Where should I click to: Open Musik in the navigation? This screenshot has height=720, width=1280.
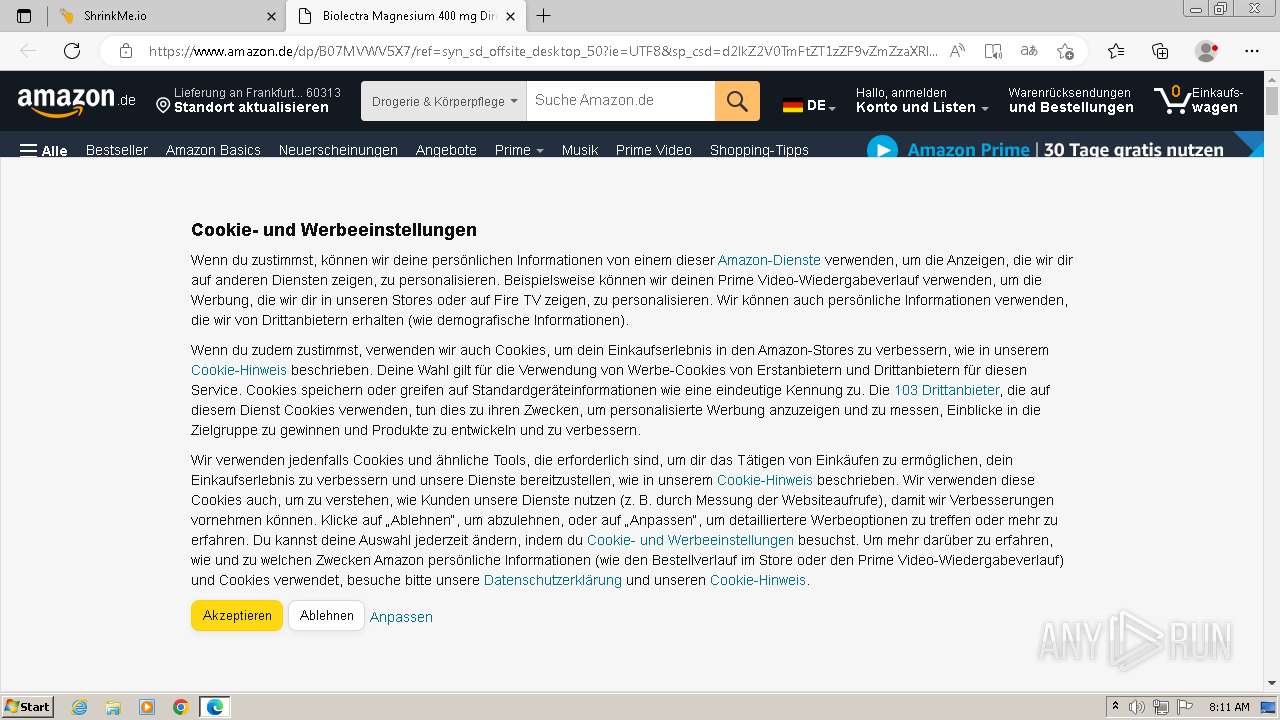[580, 150]
